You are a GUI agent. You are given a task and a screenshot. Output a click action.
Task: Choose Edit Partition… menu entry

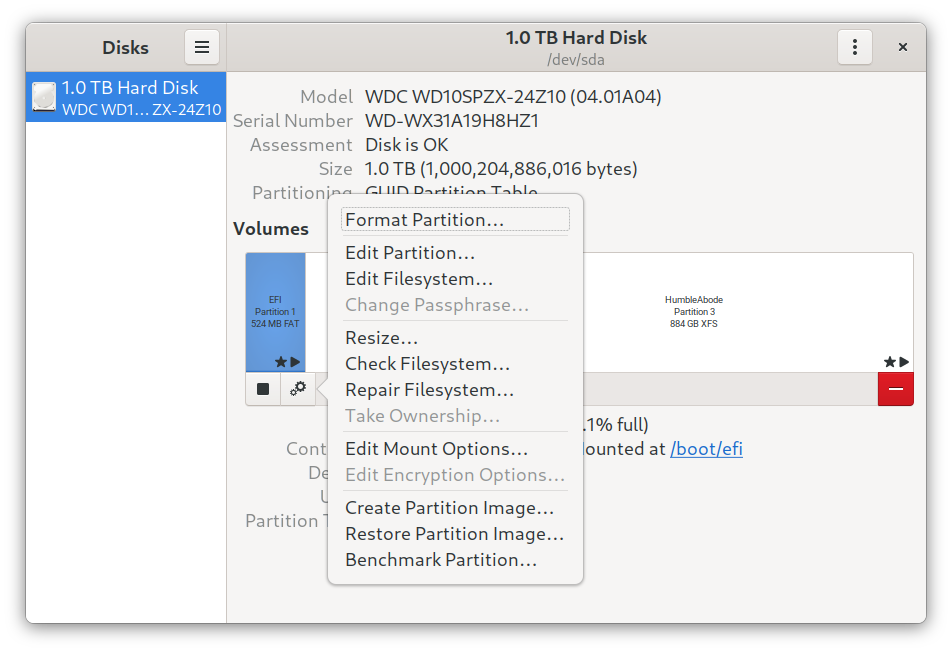(410, 253)
